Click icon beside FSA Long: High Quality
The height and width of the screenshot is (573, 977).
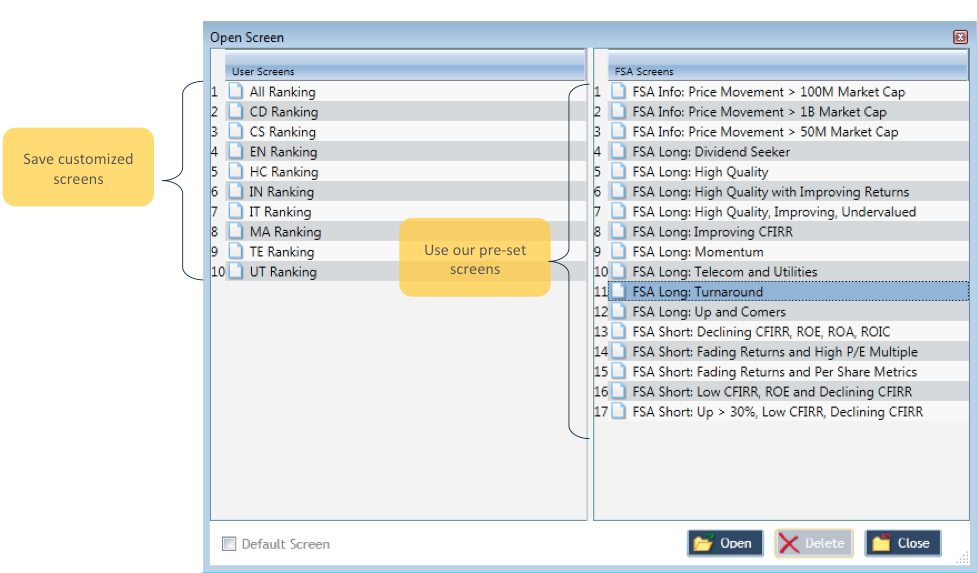(618, 171)
